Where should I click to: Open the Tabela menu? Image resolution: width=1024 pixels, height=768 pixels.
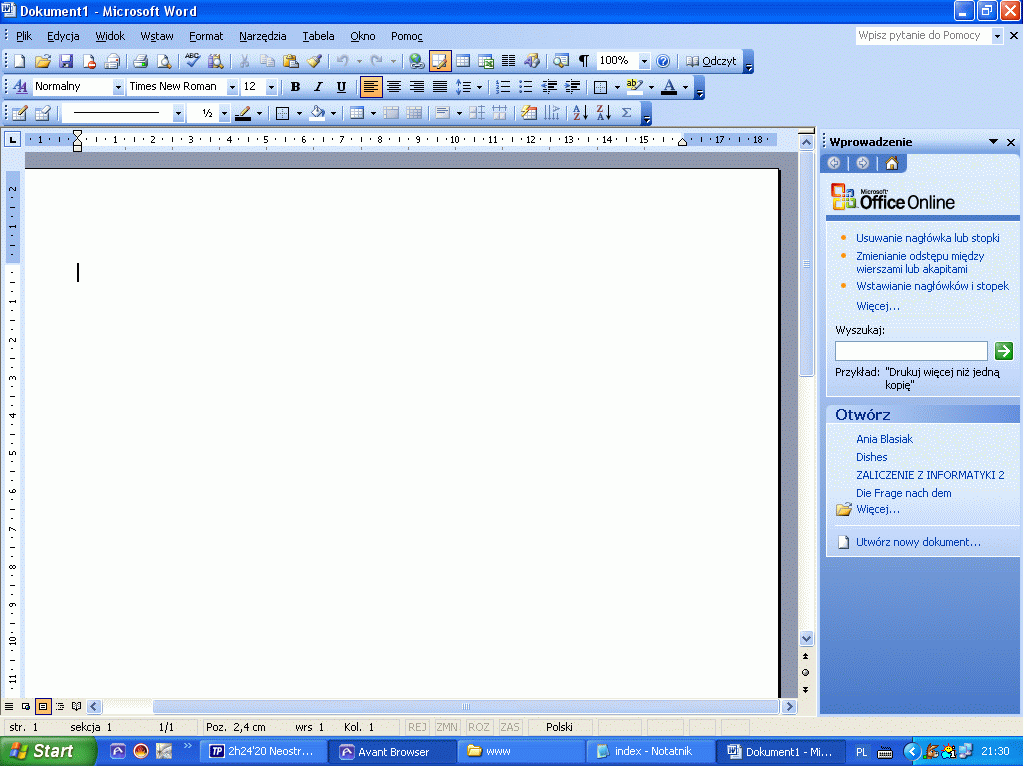[x=318, y=37]
